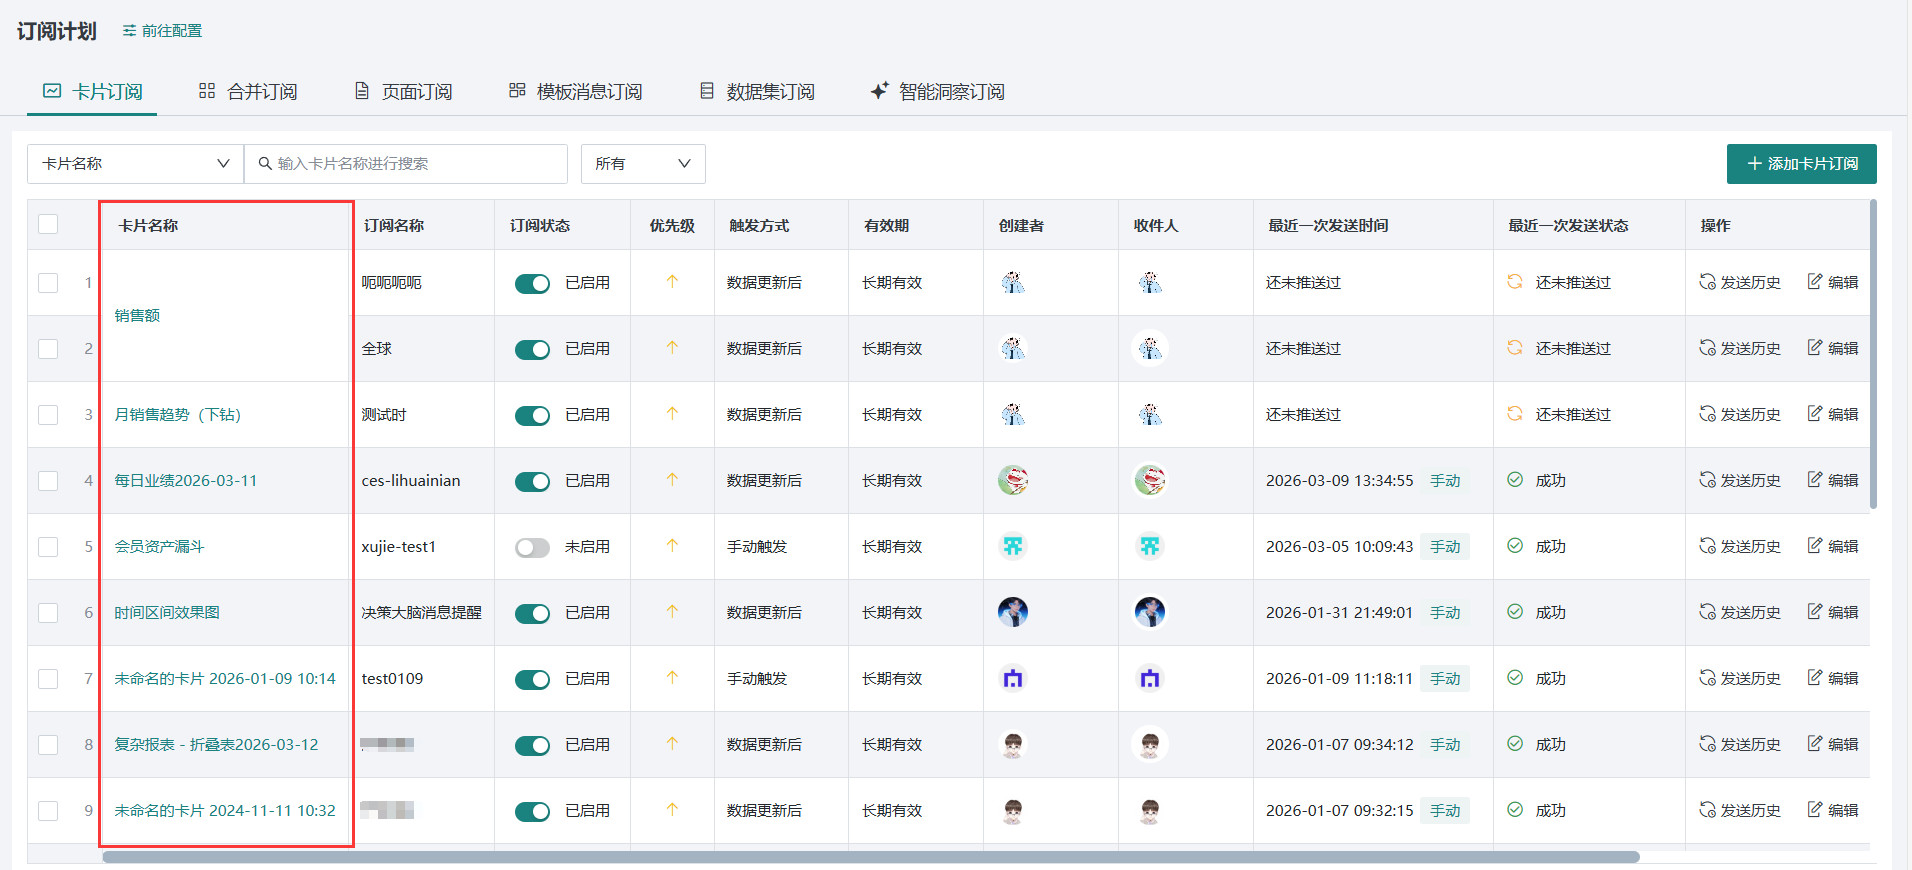Open the 会员资产漏斗 card link

pyautogui.click(x=159, y=546)
